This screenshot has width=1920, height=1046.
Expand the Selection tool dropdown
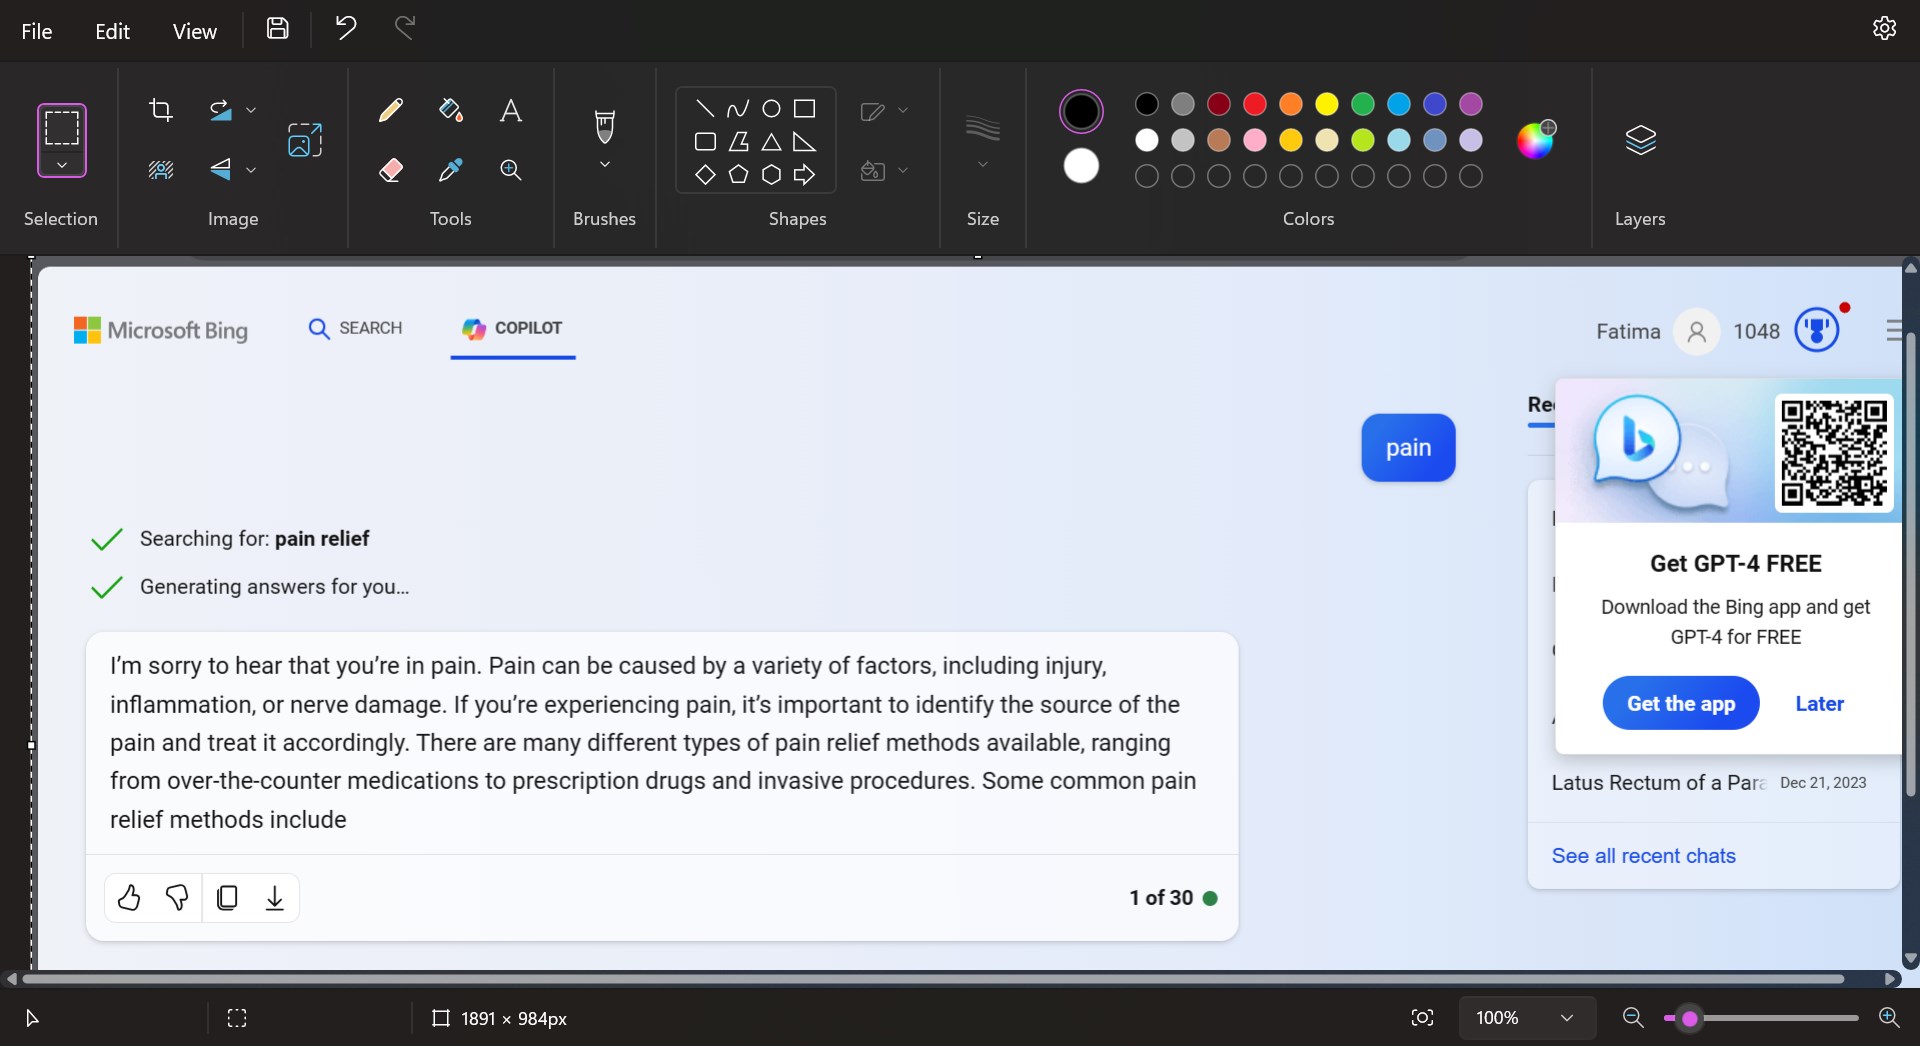click(62, 165)
